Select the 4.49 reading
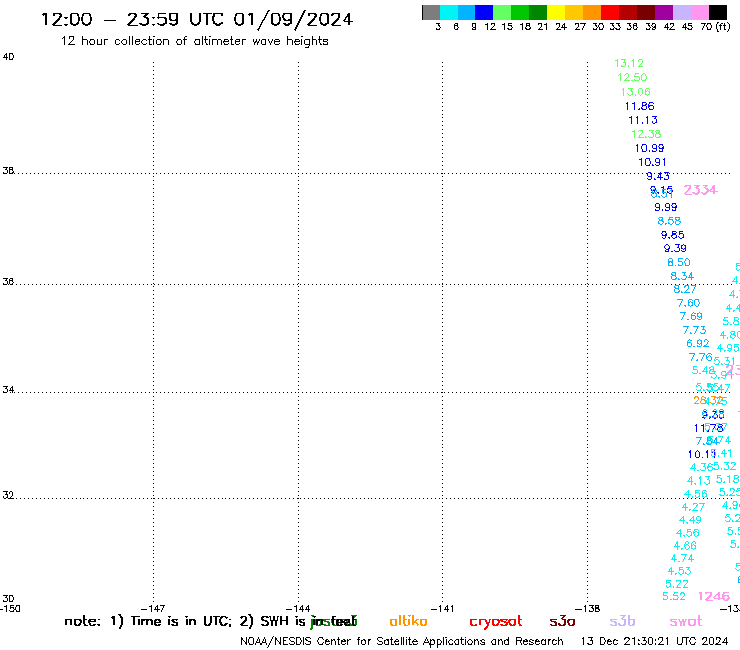This screenshot has height=650, width=740. coord(690,520)
